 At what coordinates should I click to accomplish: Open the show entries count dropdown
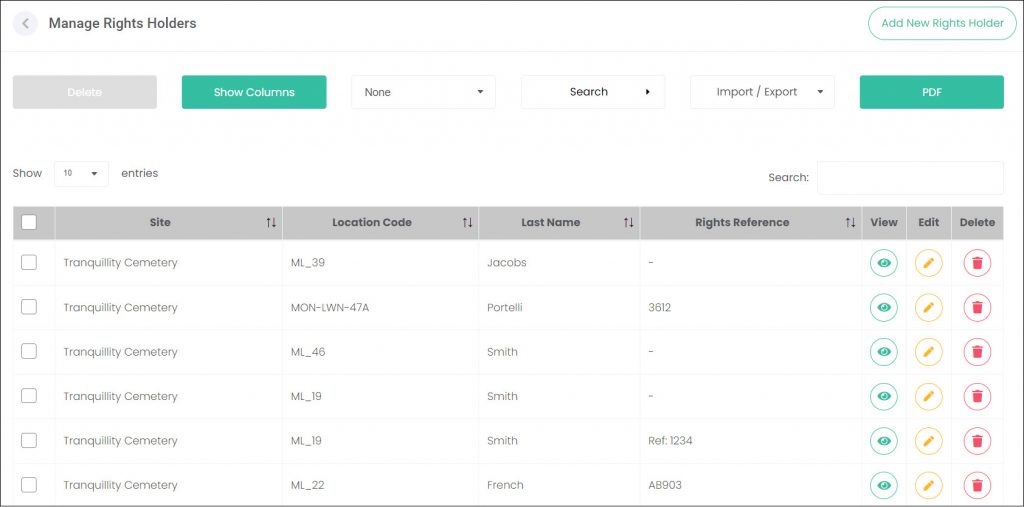(x=81, y=174)
